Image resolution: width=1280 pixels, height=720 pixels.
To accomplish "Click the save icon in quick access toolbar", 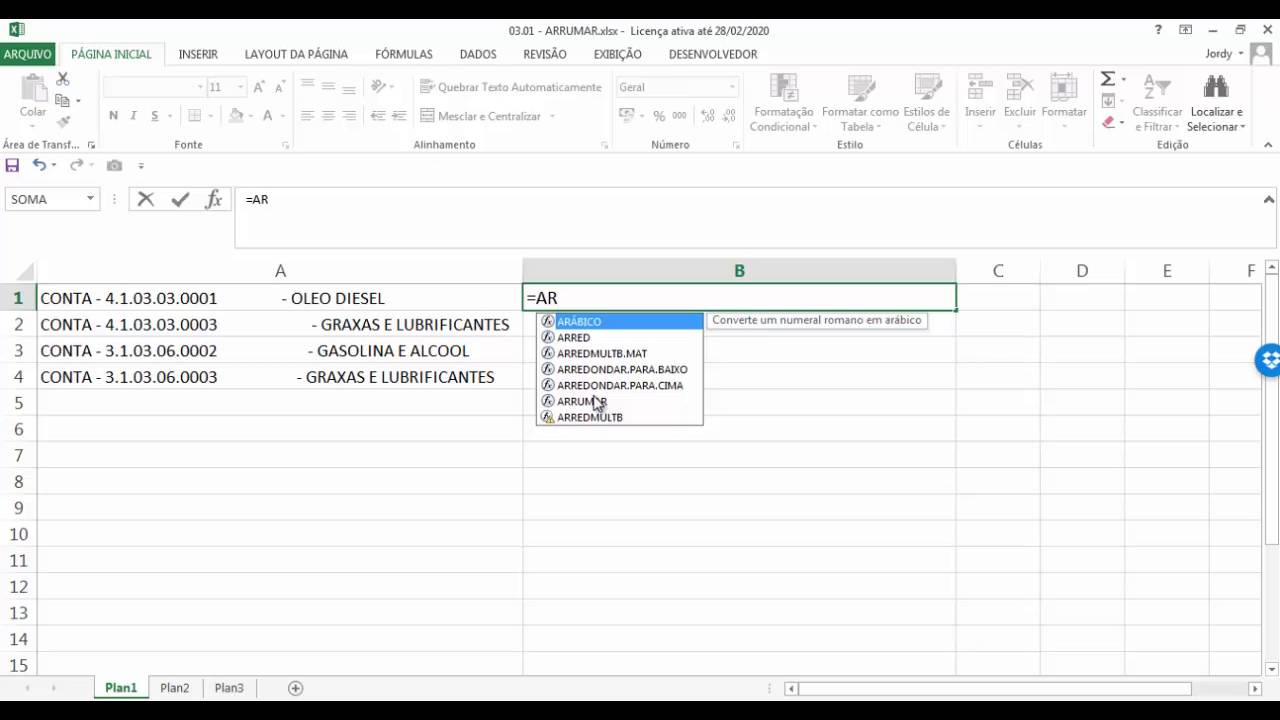I will pos(12,165).
